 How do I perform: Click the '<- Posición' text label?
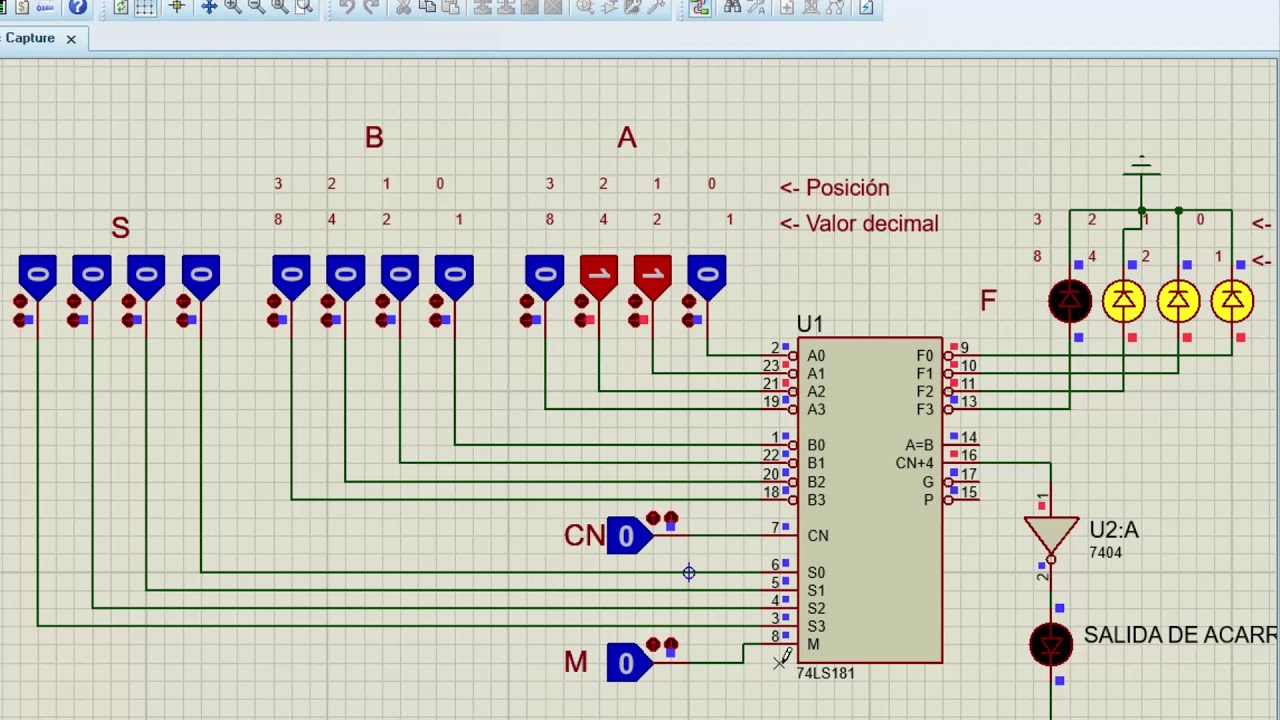834,188
